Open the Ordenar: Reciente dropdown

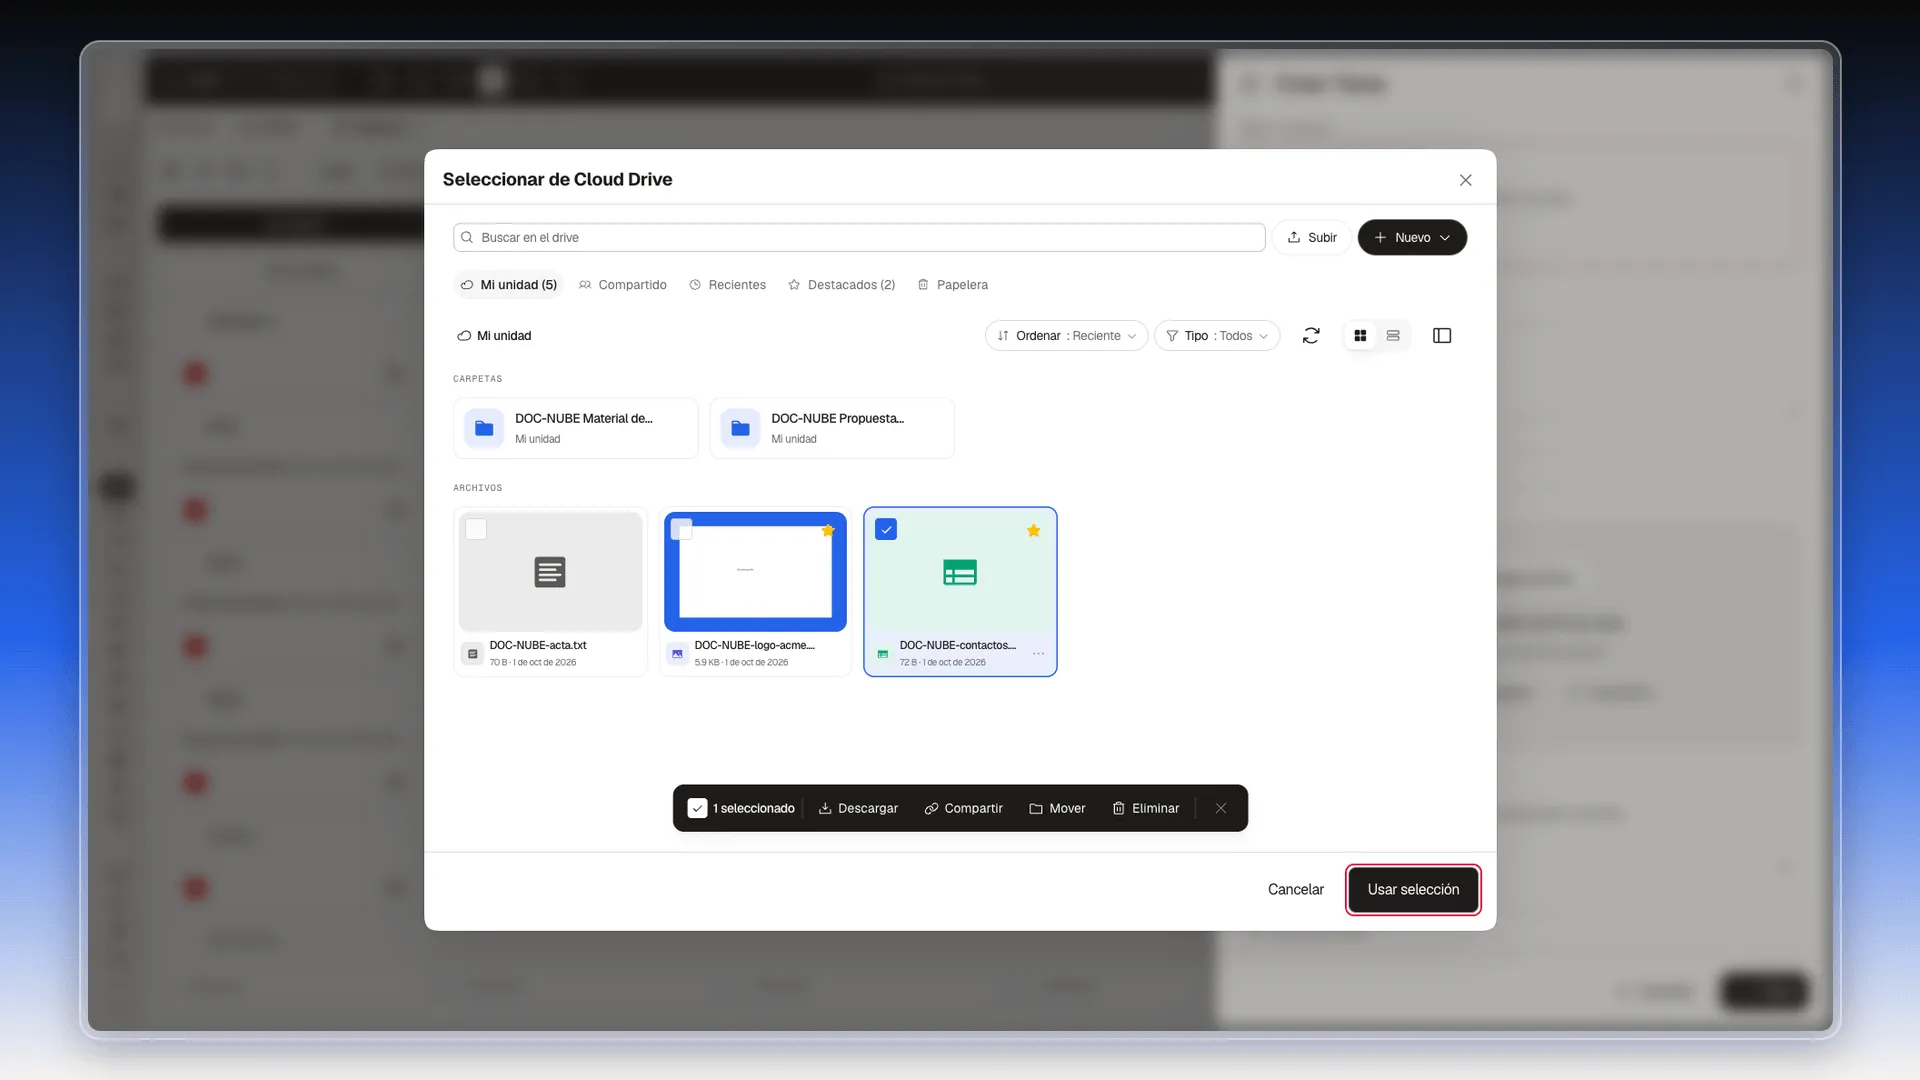[x=1066, y=336]
